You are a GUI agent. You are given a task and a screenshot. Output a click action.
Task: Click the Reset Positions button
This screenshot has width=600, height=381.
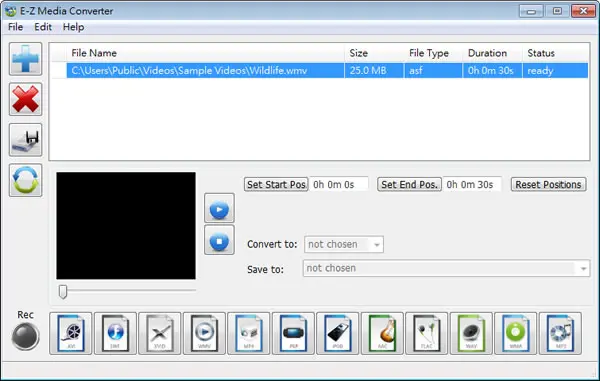pyautogui.click(x=548, y=184)
